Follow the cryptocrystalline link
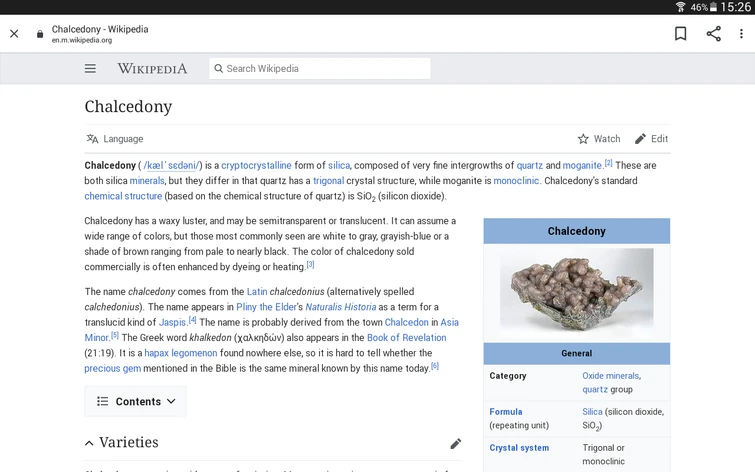The image size is (755, 472). [256, 165]
